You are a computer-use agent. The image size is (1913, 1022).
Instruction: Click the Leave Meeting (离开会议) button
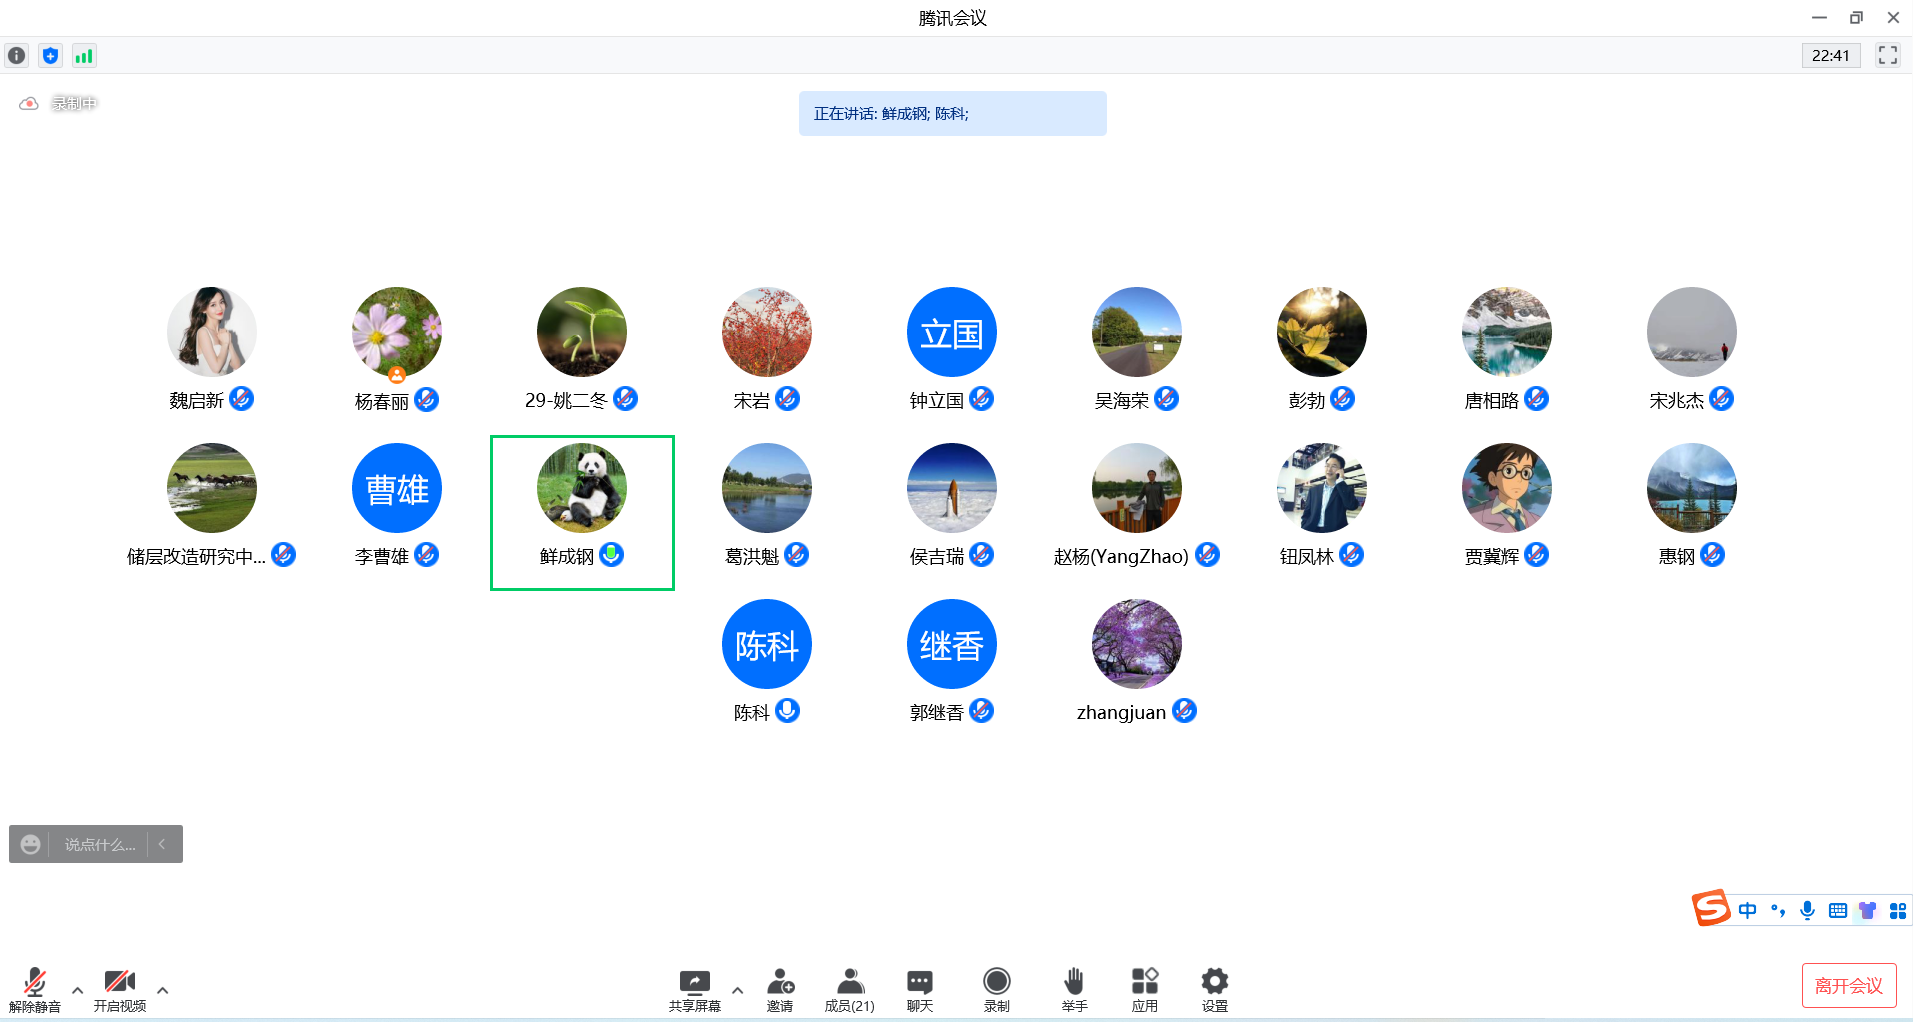[x=1848, y=986]
